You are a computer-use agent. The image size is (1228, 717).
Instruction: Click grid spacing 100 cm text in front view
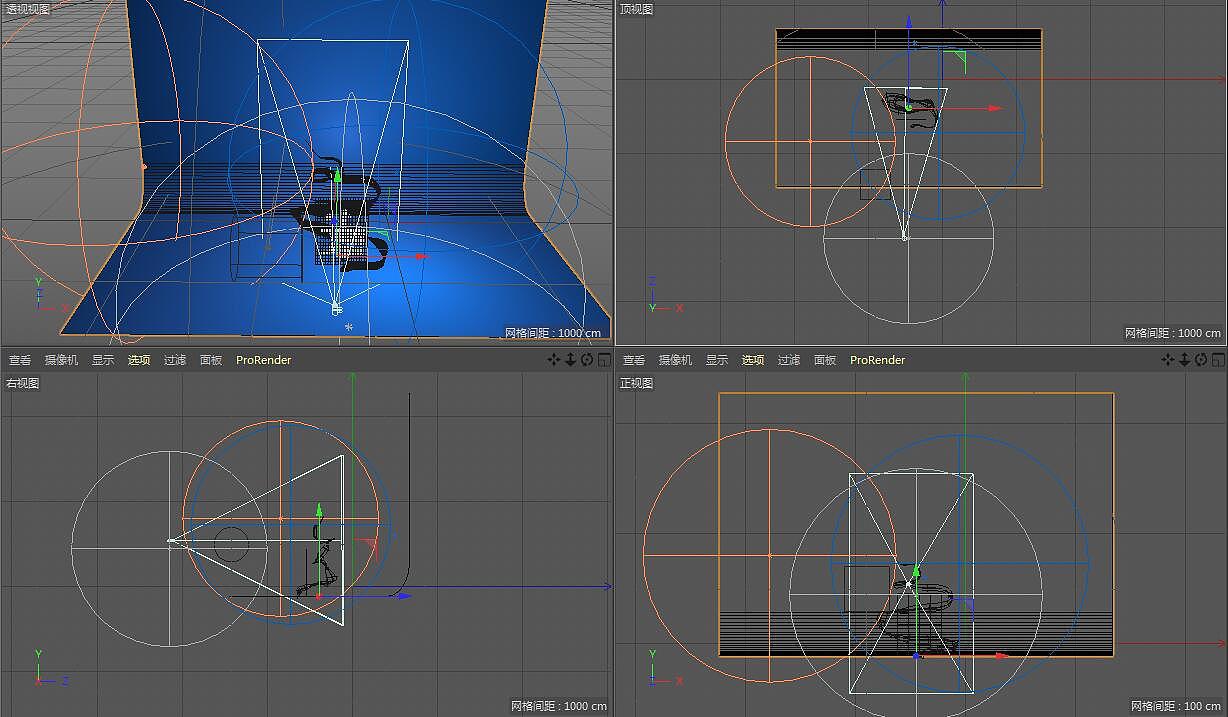[x=1176, y=706]
